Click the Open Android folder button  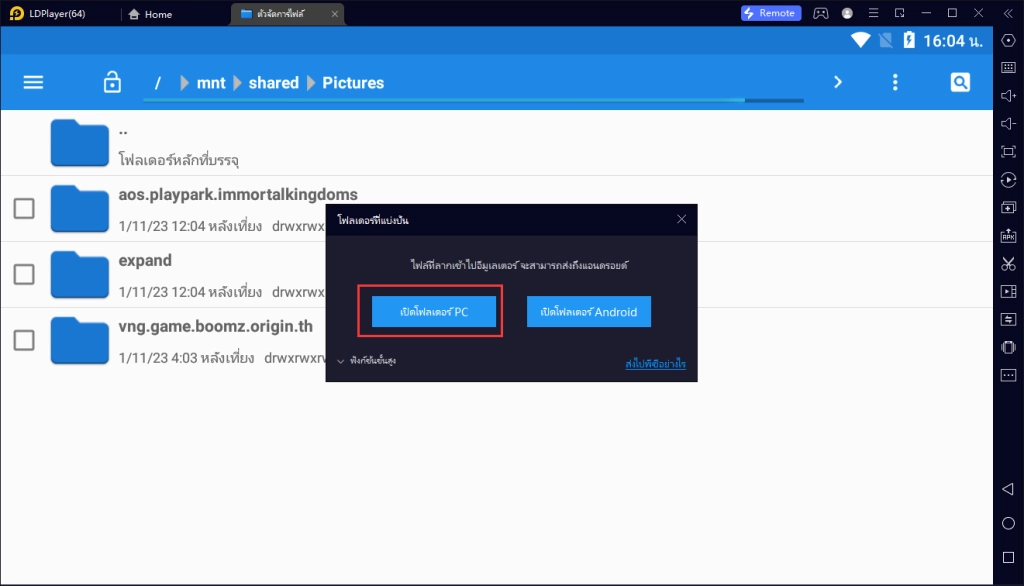click(588, 312)
